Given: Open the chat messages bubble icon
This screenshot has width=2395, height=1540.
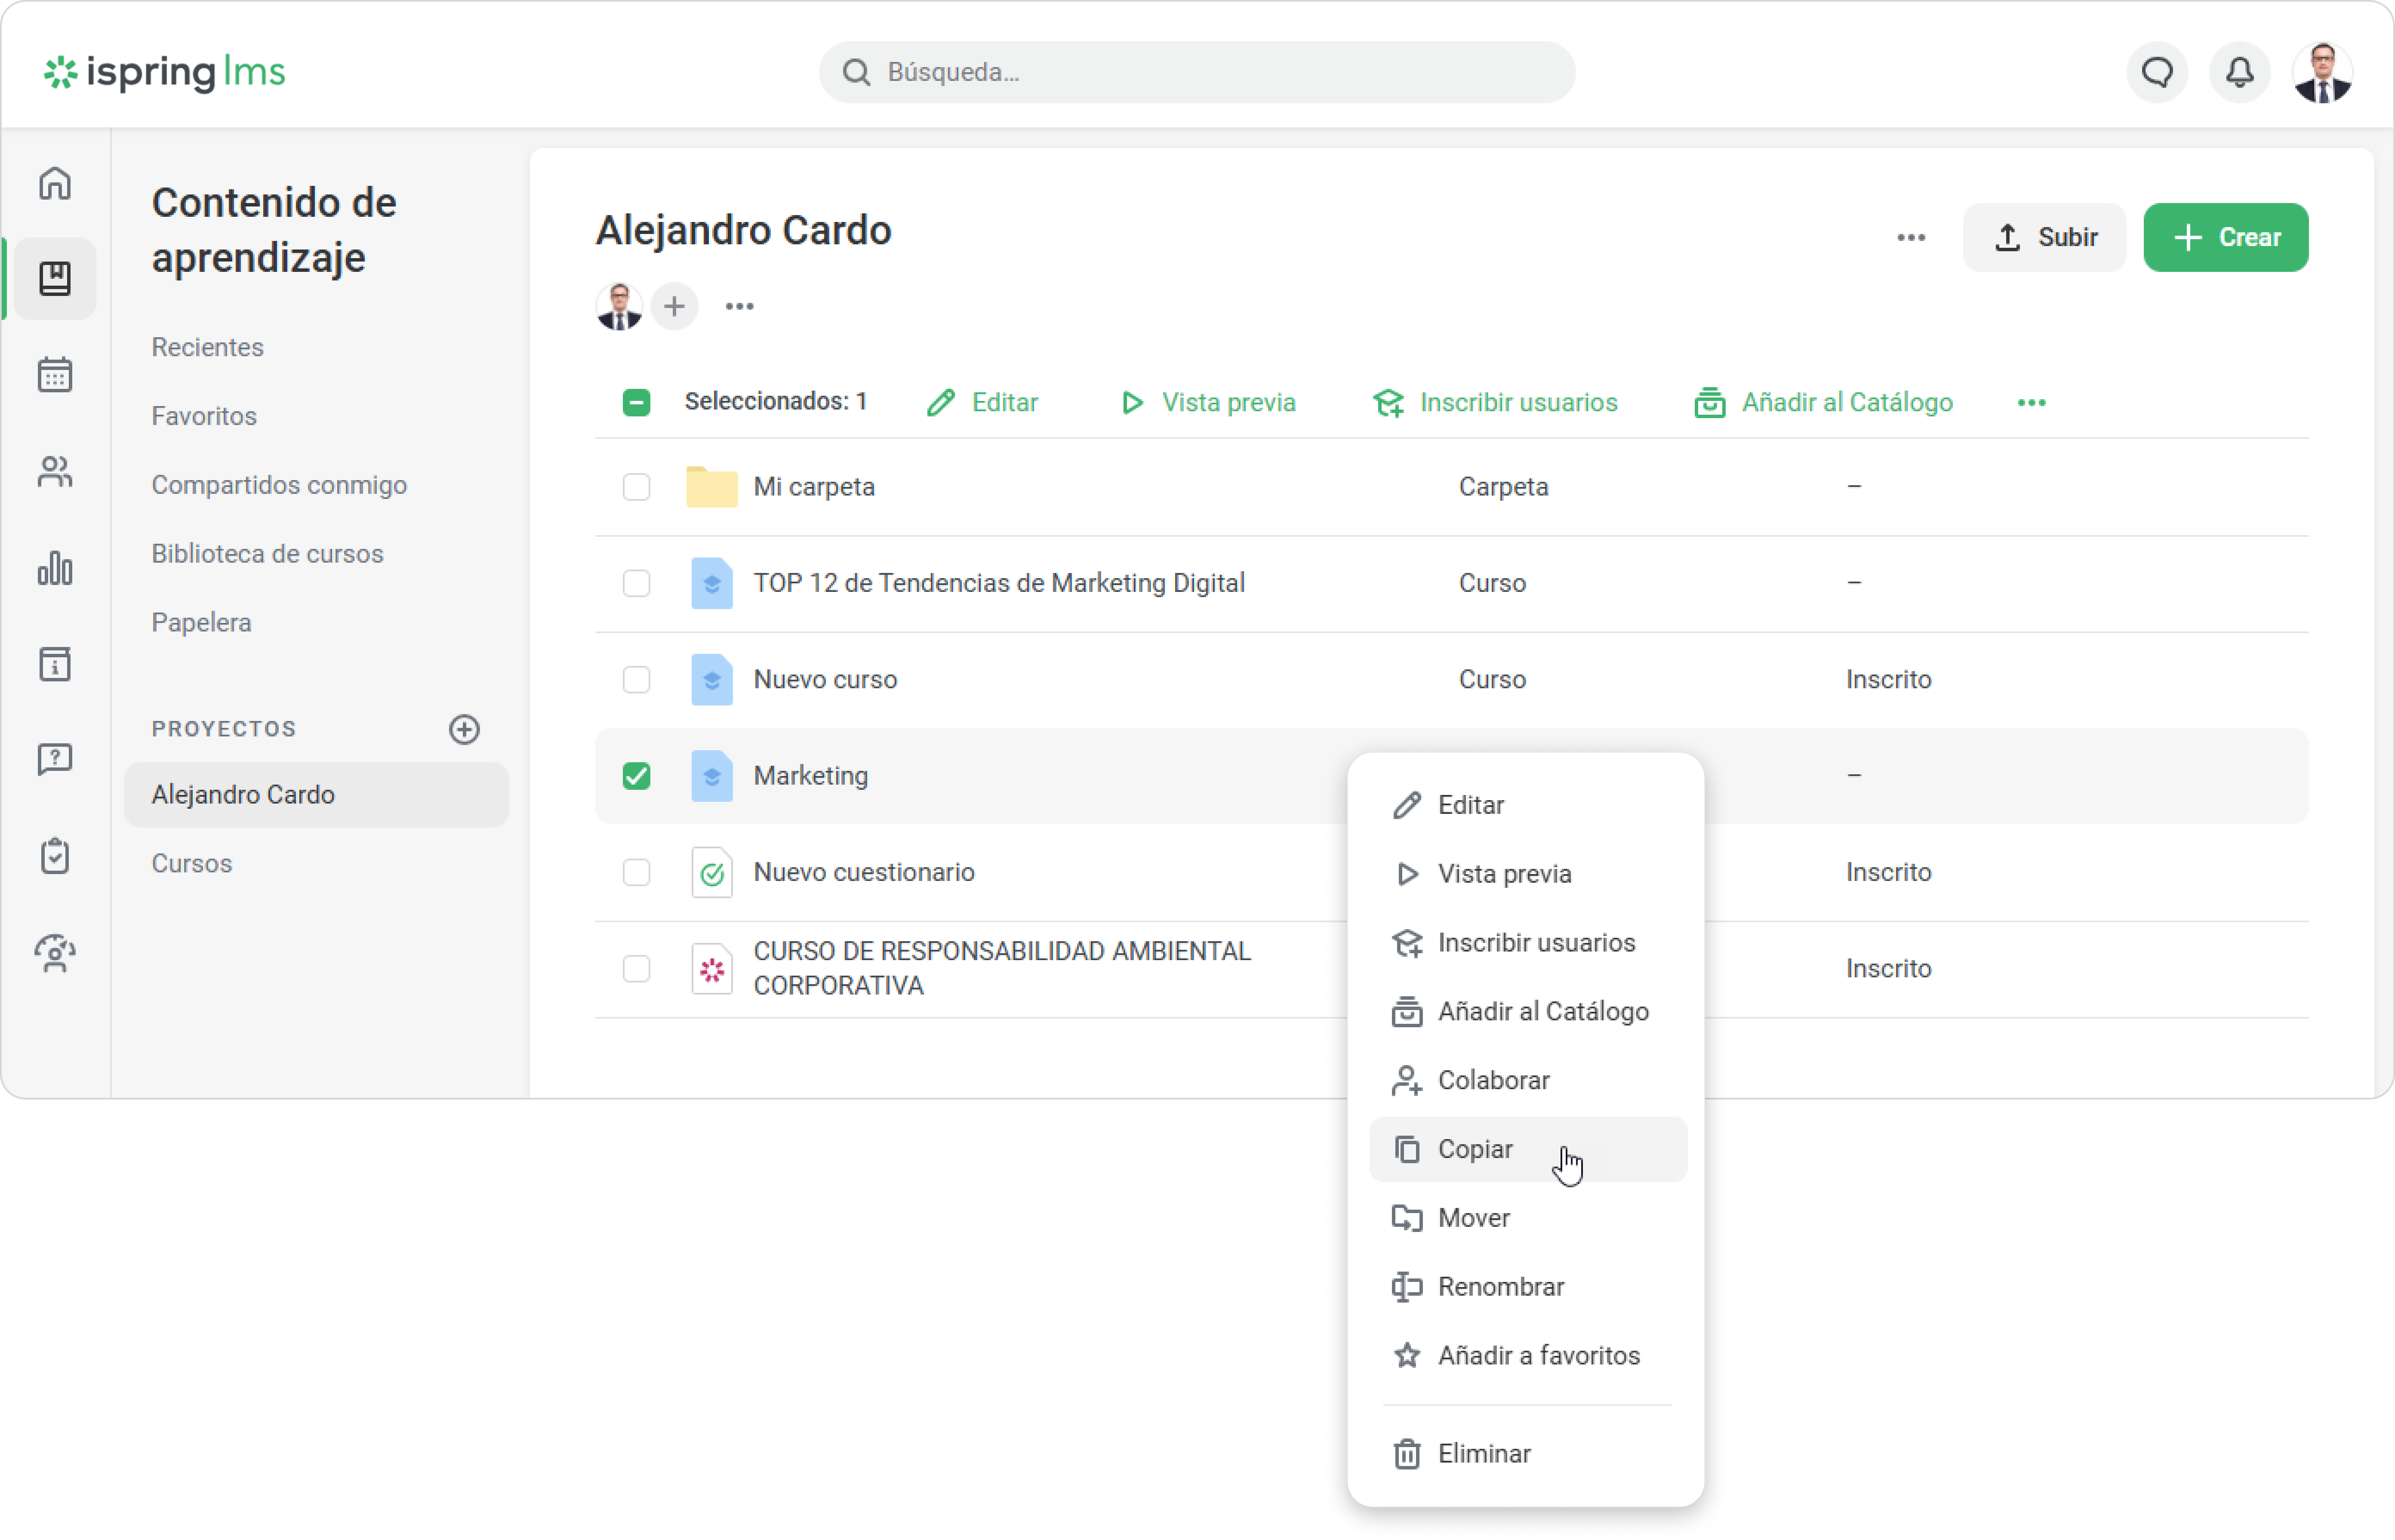Looking at the screenshot, I should 2157,72.
